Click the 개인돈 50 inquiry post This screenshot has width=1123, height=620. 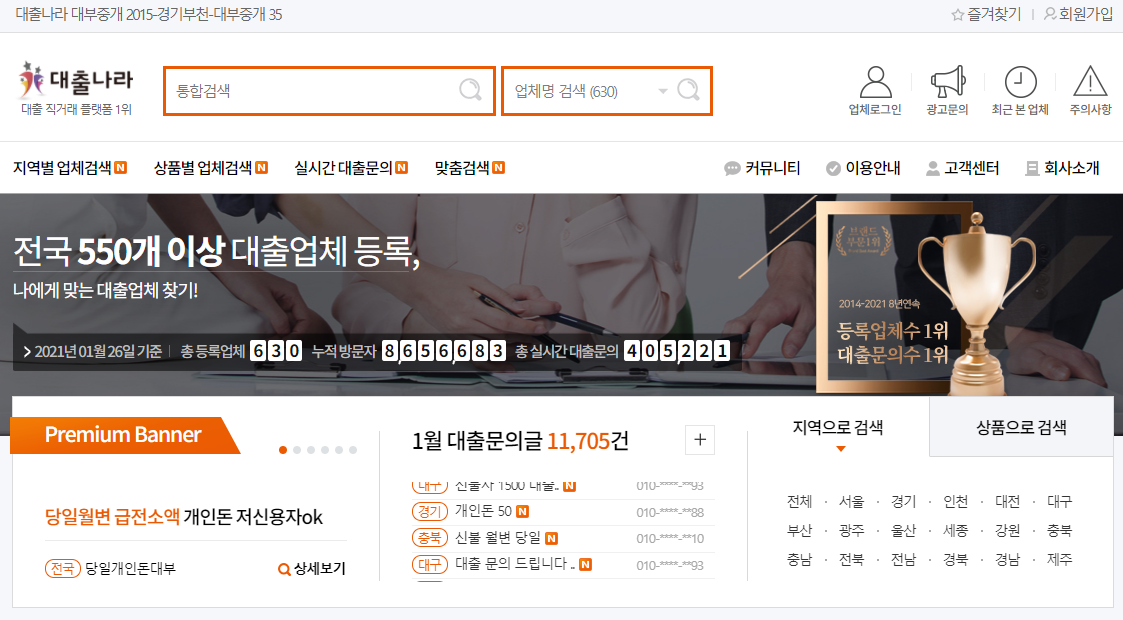click(x=483, y=511)
